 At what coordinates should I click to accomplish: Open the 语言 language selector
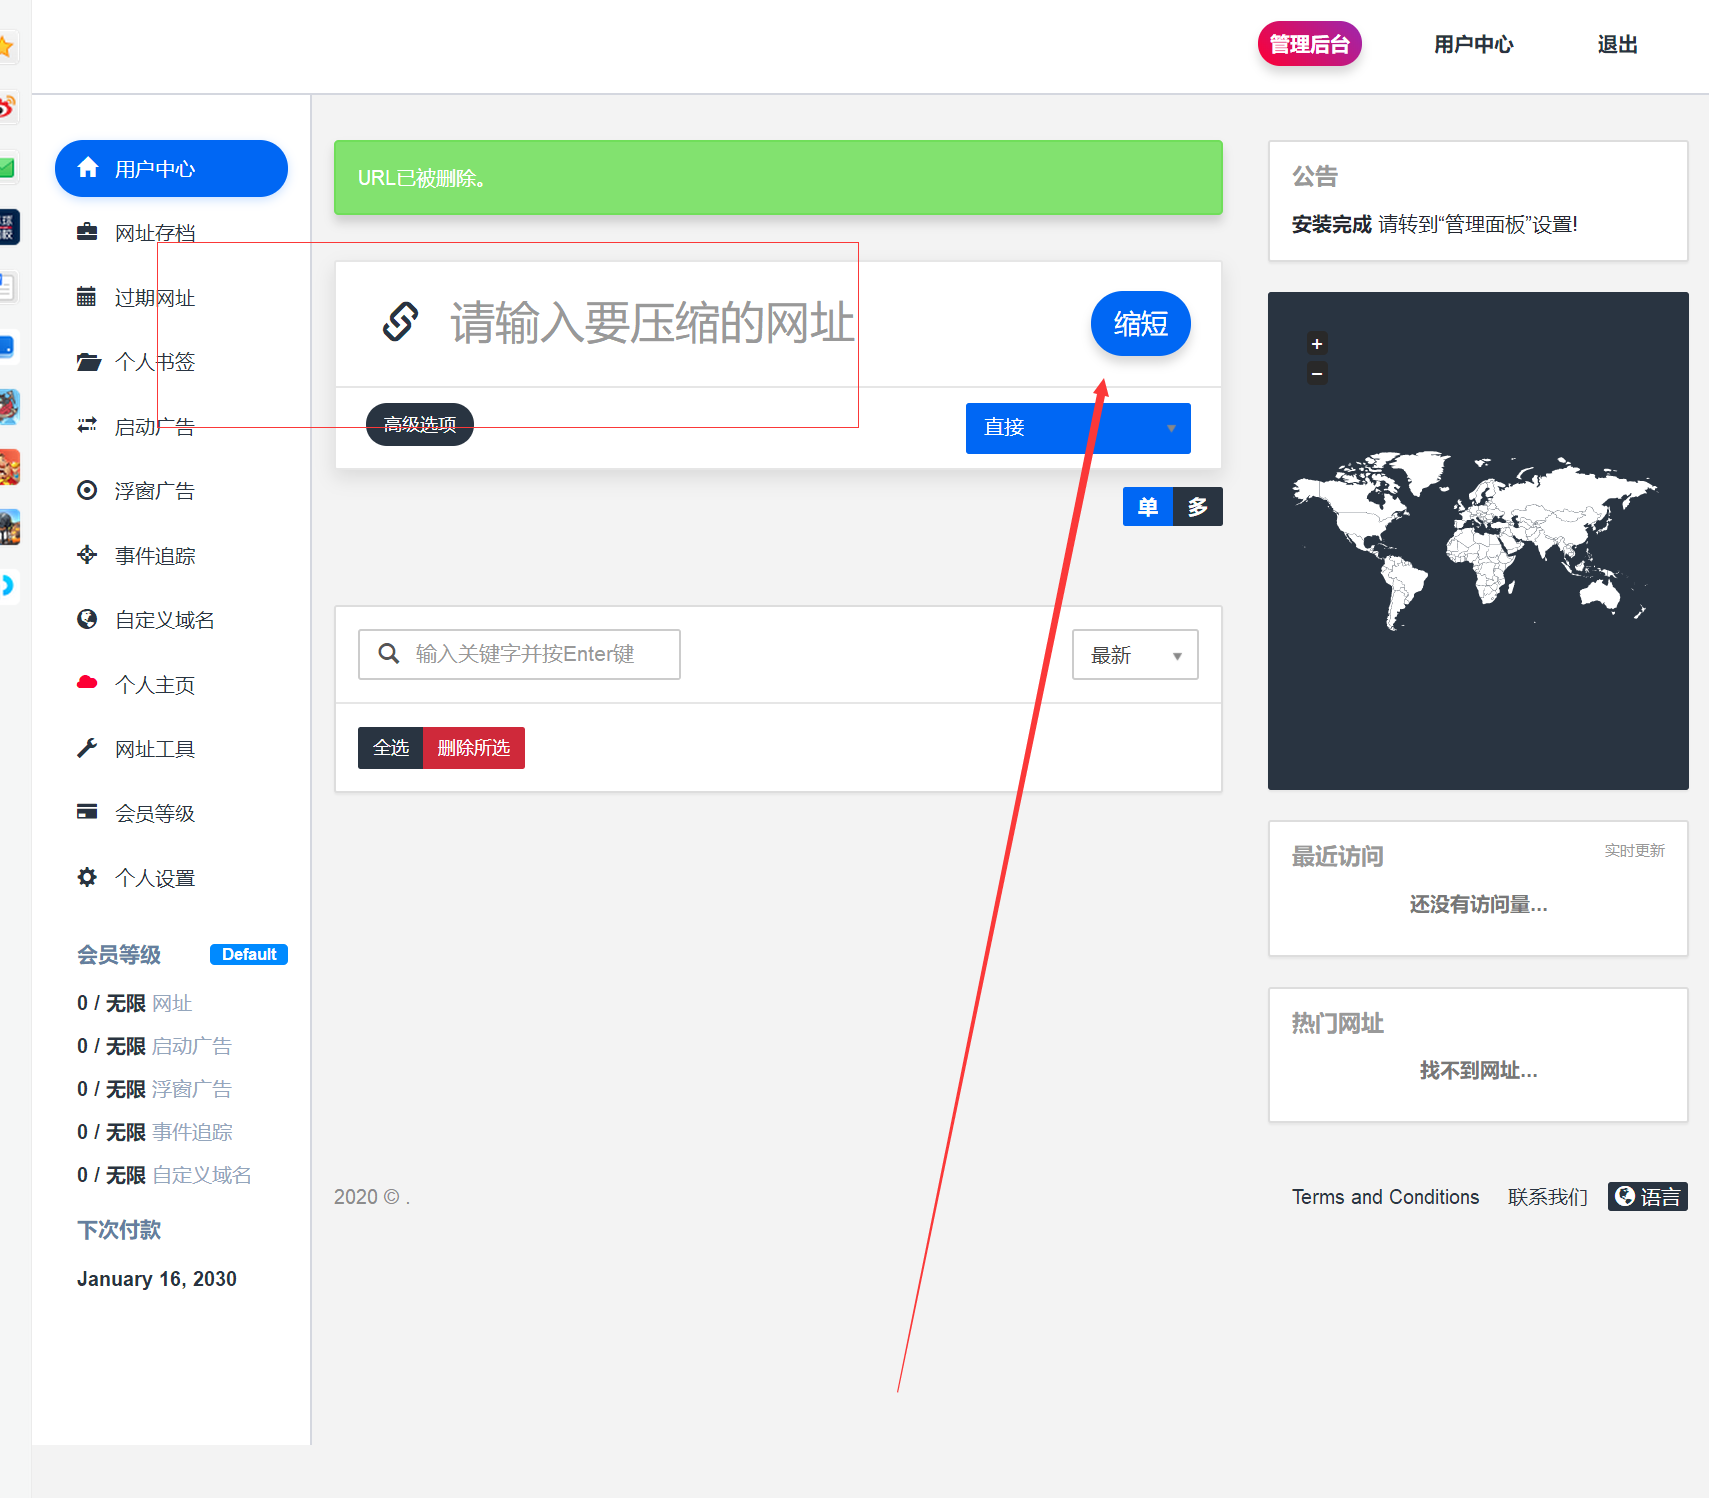1647,1197
